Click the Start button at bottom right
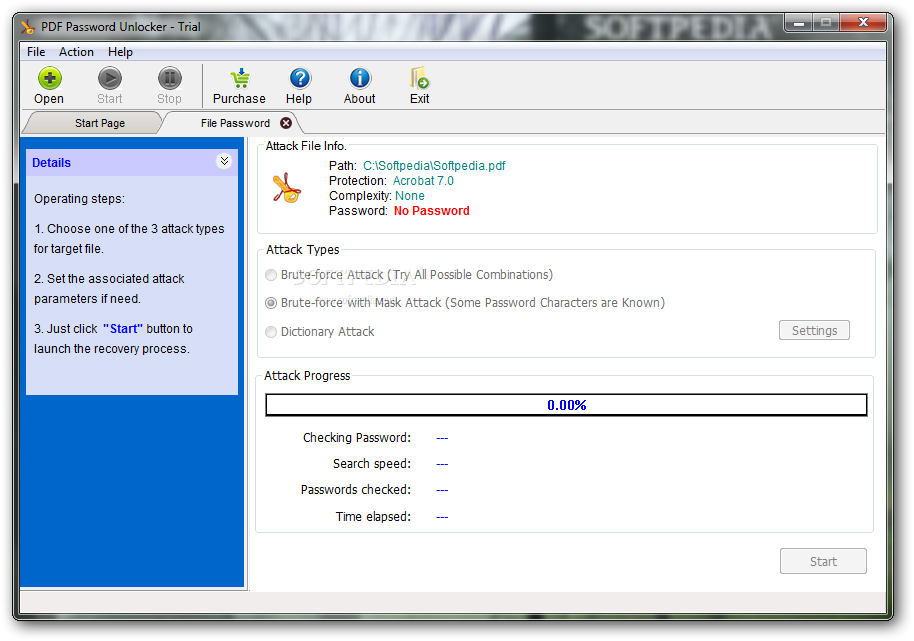The image size is (914, 641). click(x=823, y=561)
